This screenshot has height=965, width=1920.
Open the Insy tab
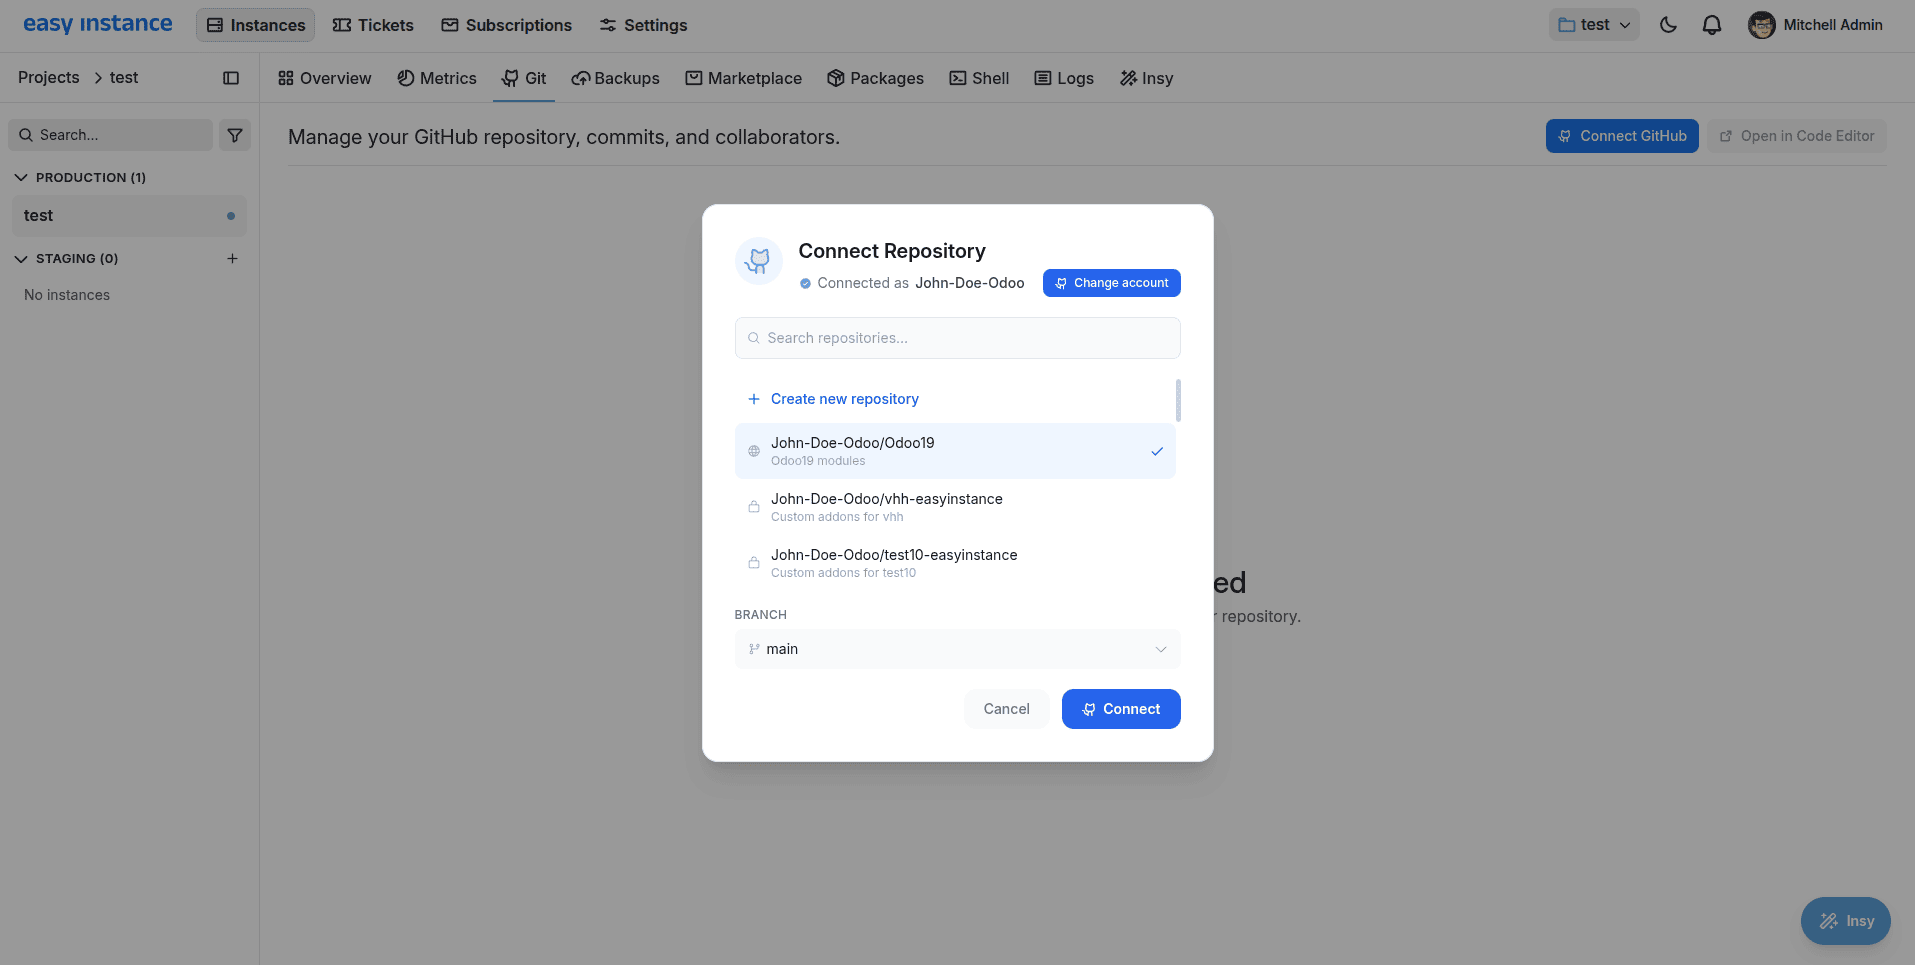click(1146, 78)
